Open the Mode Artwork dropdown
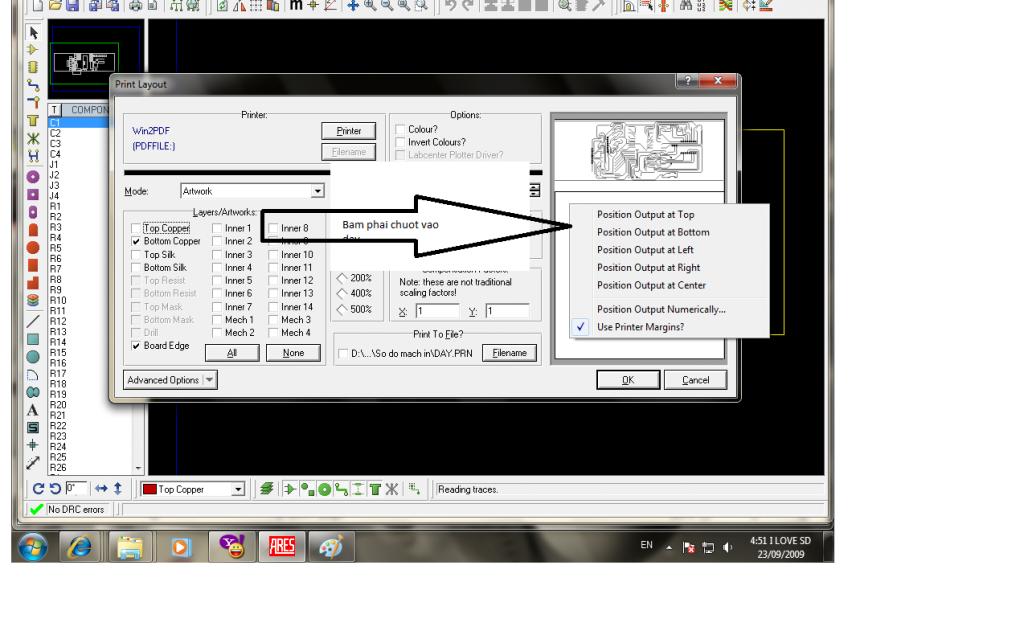Viewport: 1024px width, 643px height. pyautogui.click(x=317, y=191)
